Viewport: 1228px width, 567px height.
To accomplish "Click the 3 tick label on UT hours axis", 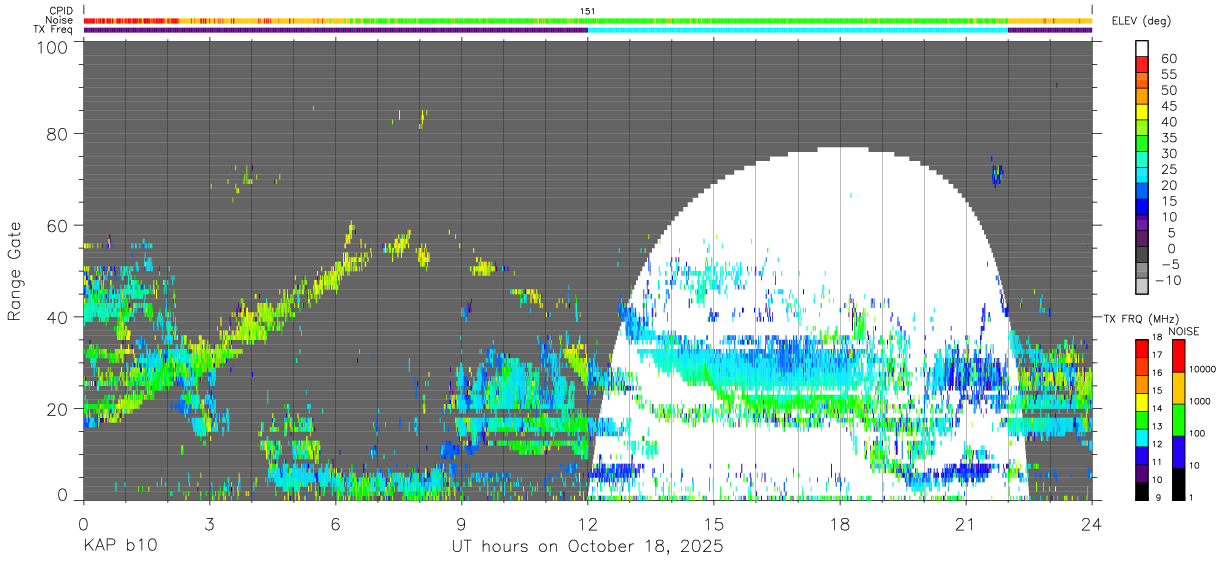I will click(x=209, y=524).
